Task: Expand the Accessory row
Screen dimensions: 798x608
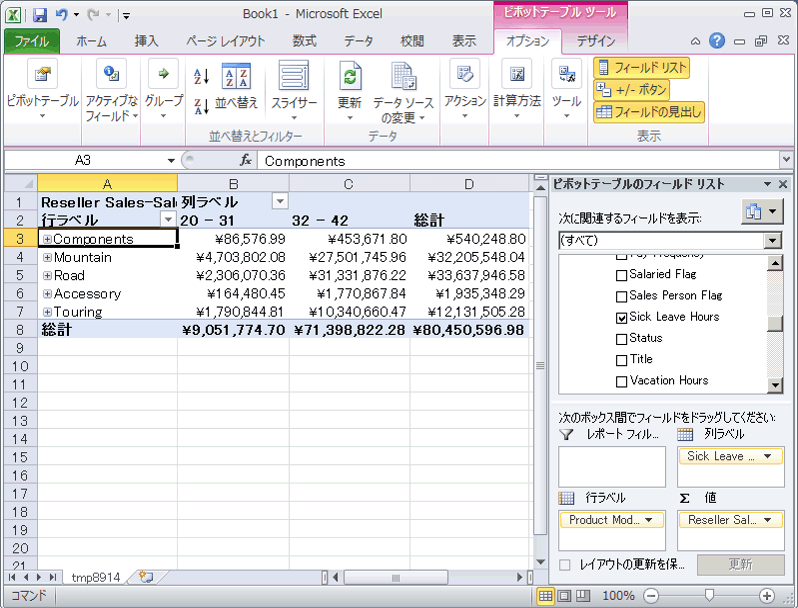Action: pos(47,294)
